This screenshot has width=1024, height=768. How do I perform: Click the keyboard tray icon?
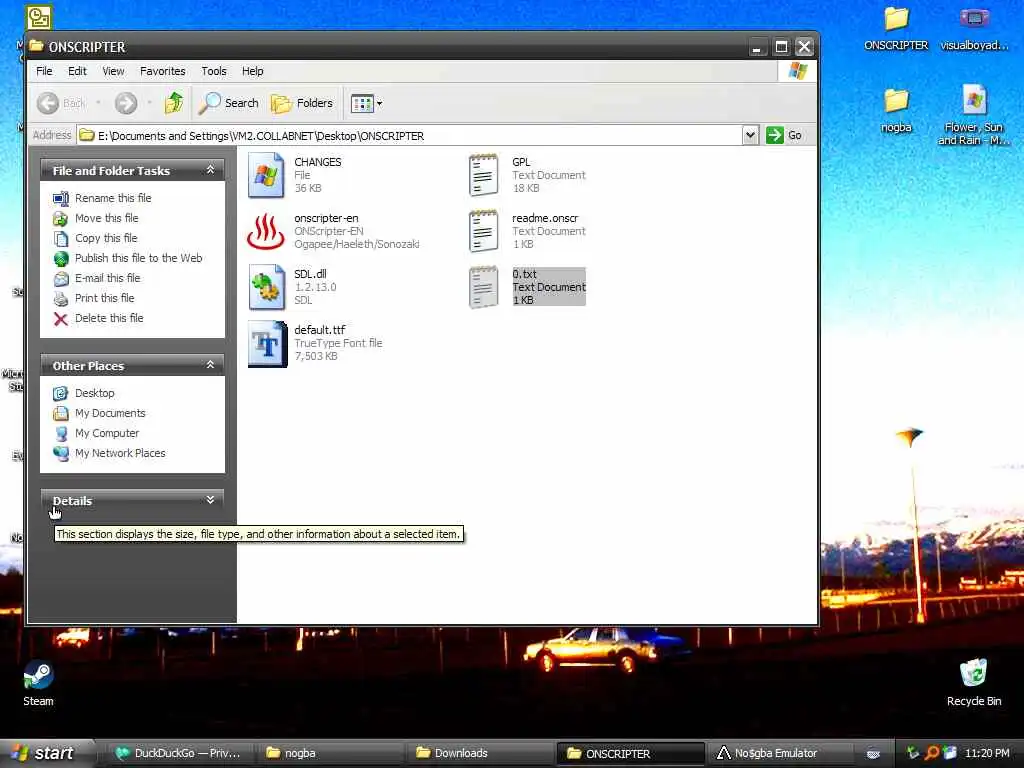point(873,754)
